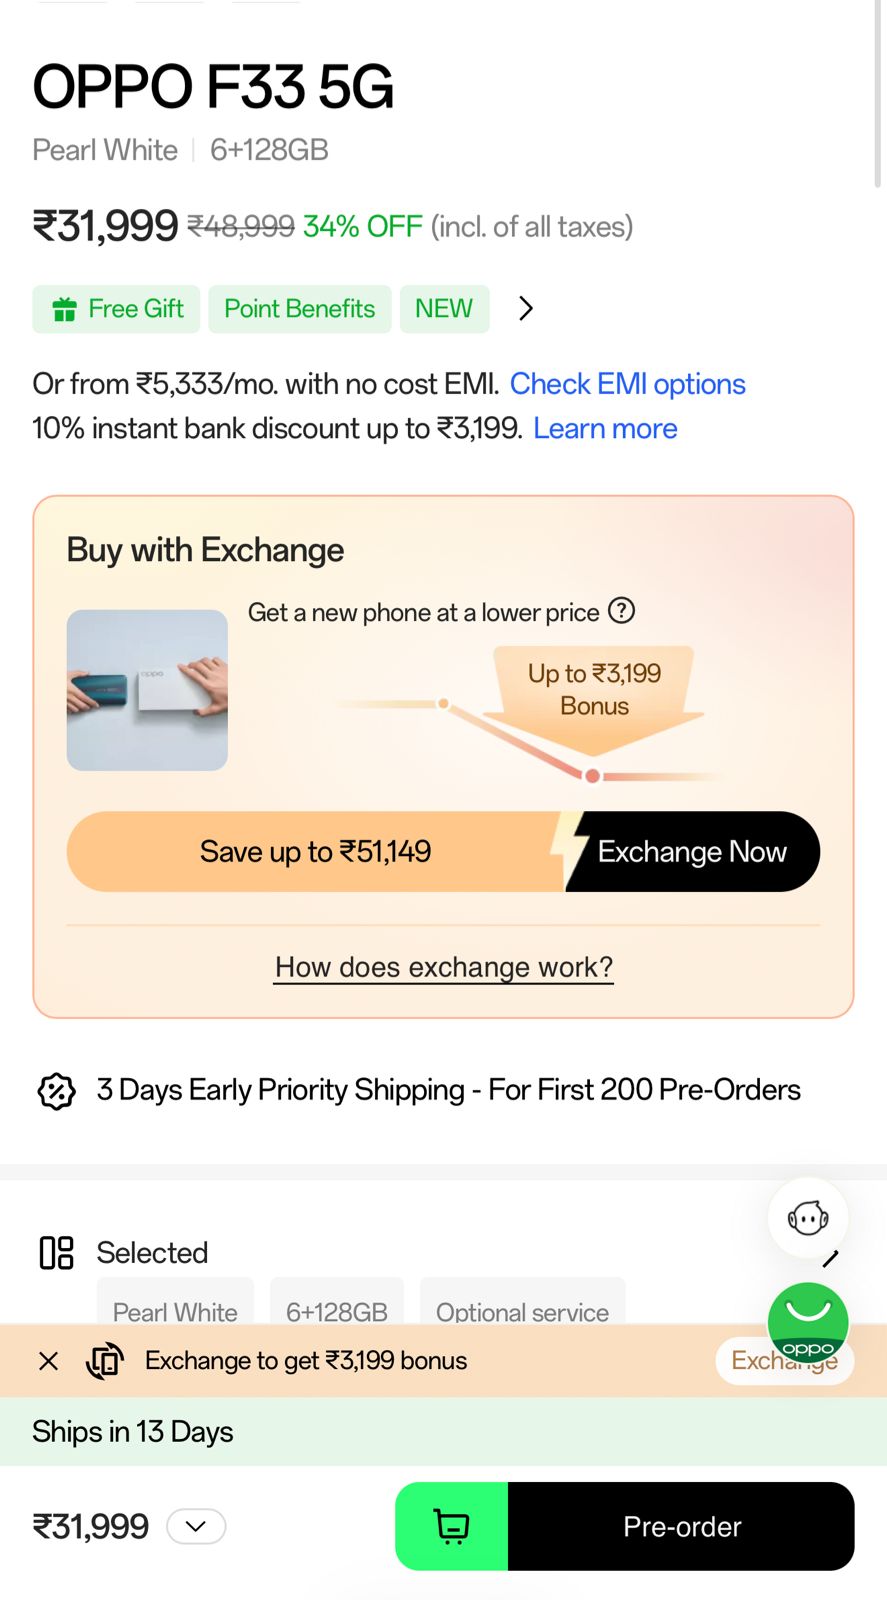Tap the phone exchange thumbnail image
887x1600 pixels.
click(147, 690)
